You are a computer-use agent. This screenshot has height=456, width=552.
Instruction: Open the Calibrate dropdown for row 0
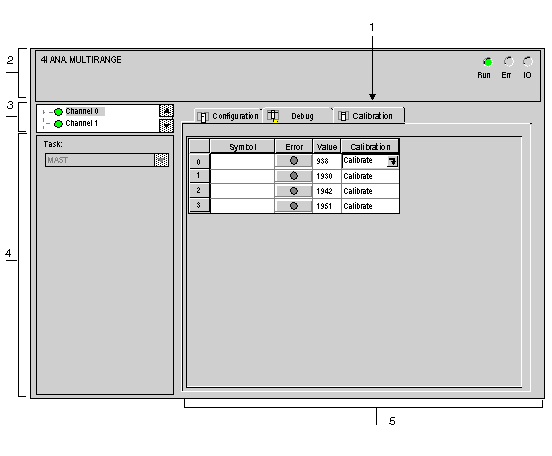click(392, 162)
